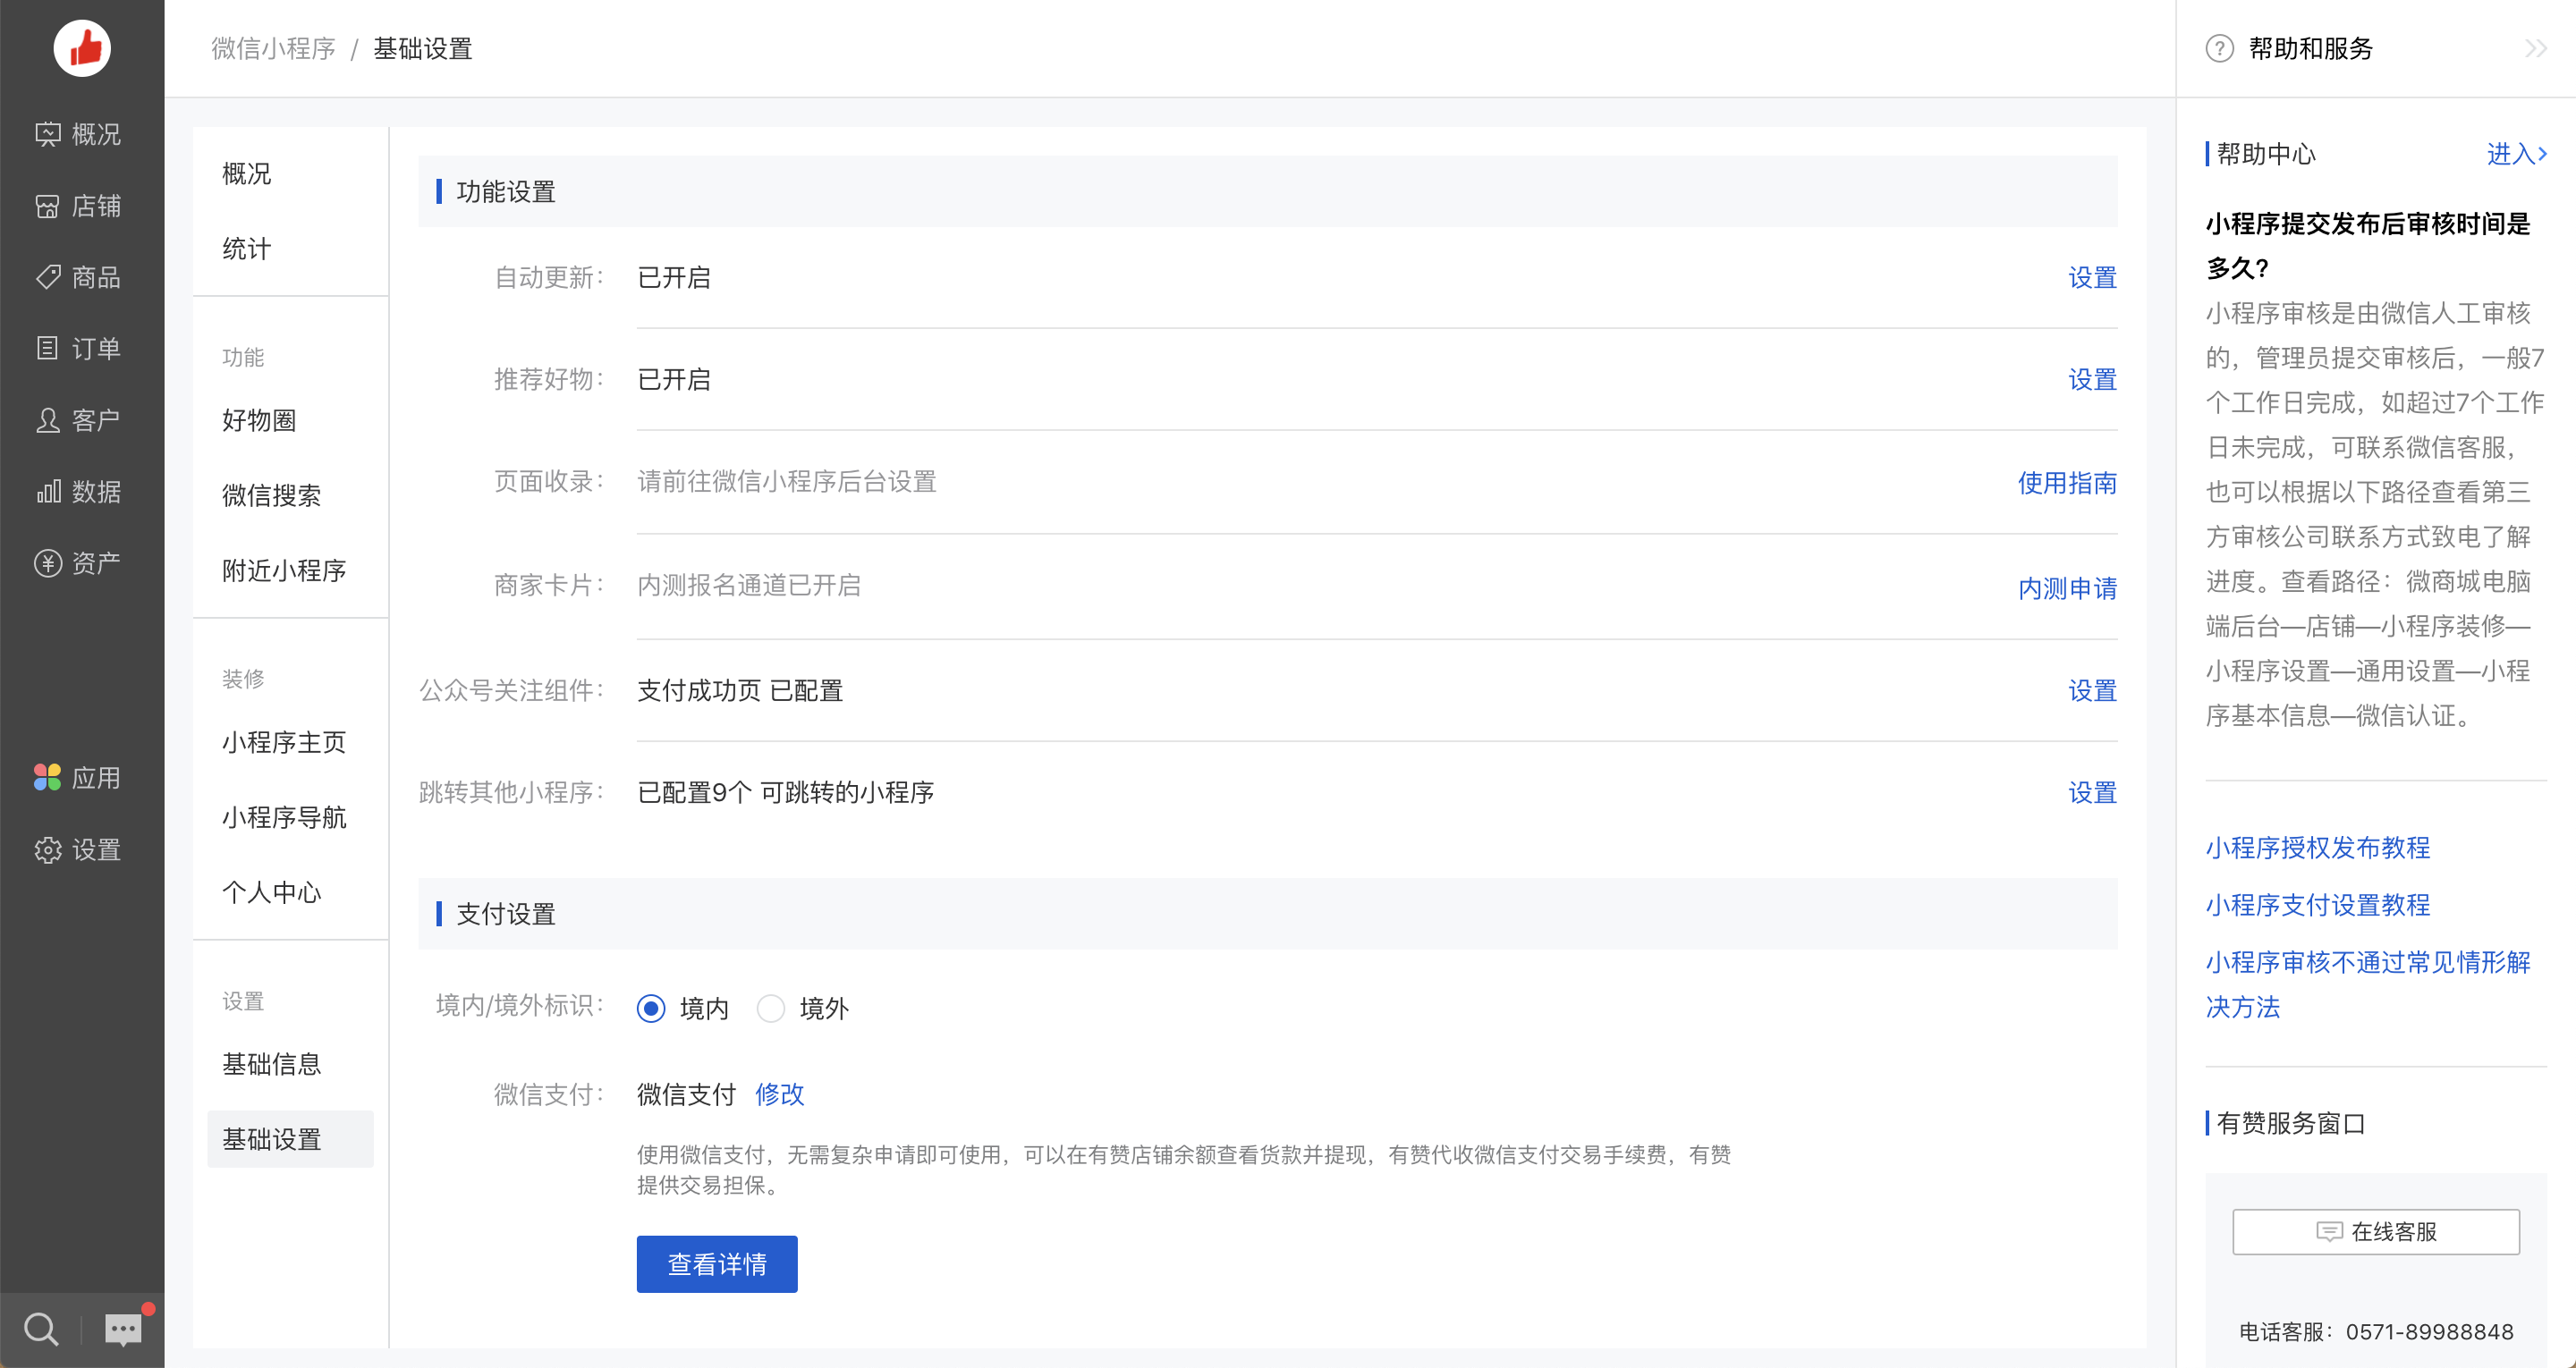Click 基础设置 in the breadcrumb
2576x1368 pixels.
coord(423,48)
